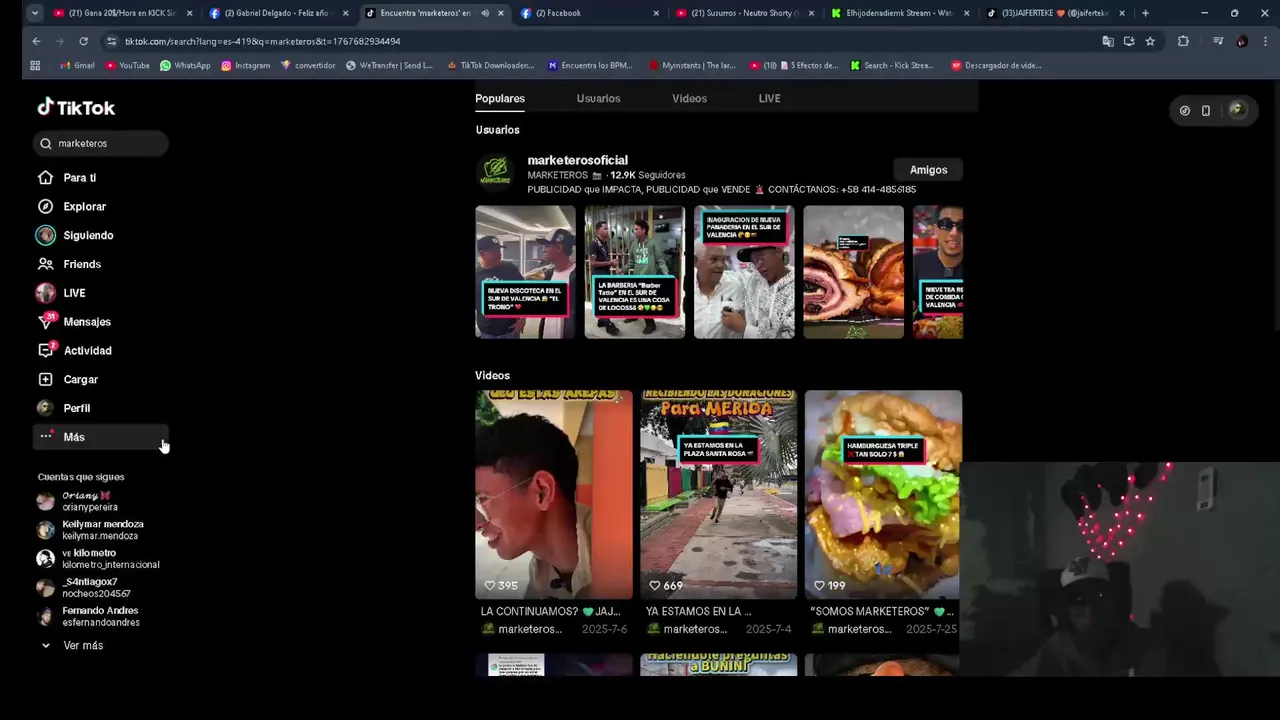Screen dimensions: 1280x720
Task: Open the apps grid in bookmarks bar
Action: coord(35,66)
